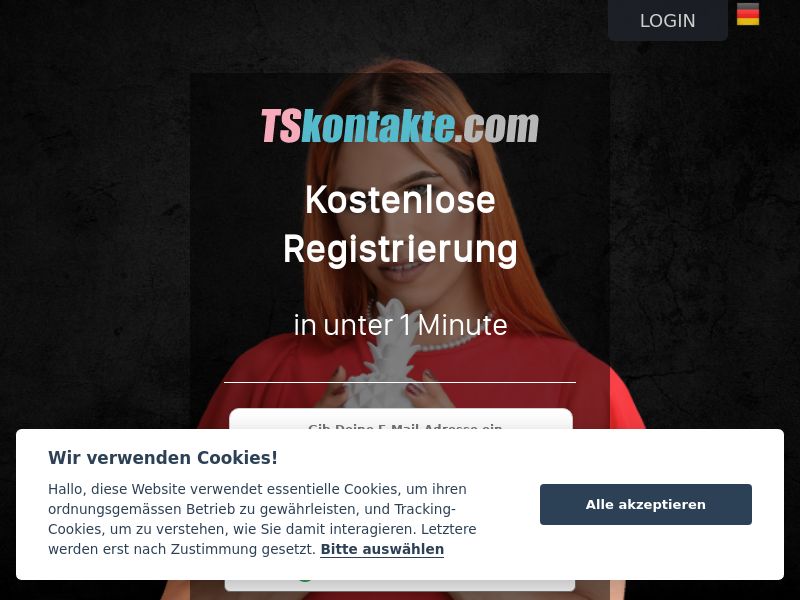Focus the E-Mail-Adresse input field
800x600 pixels.
[401, 419]
